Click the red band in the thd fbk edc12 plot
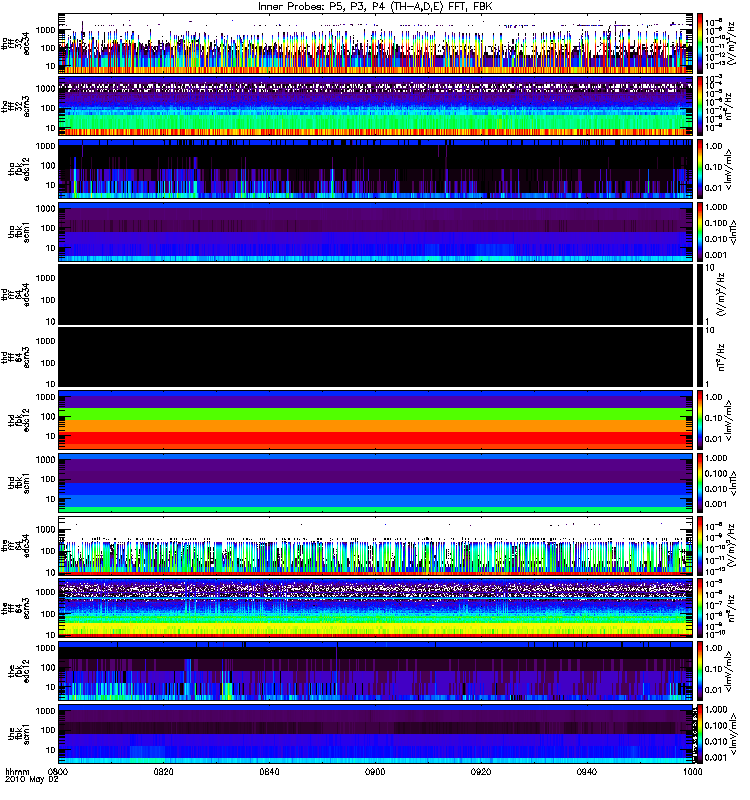This screenshot has width=750, height=800. [375, 440]
